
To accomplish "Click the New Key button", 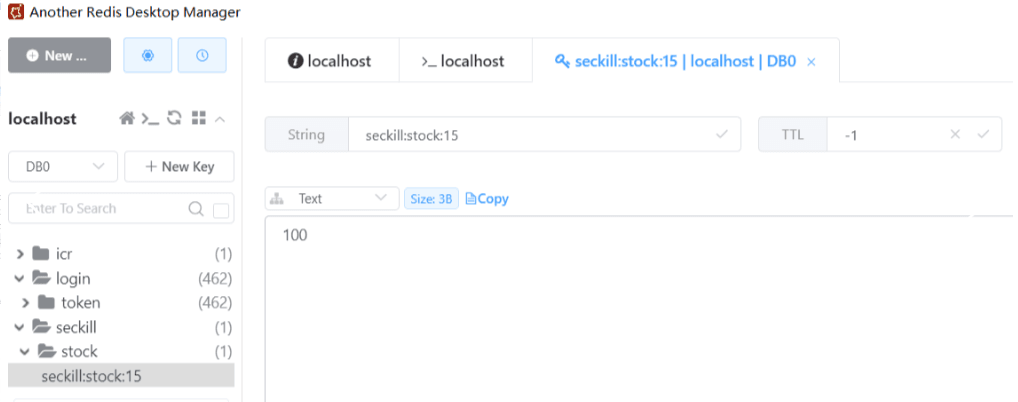I will pyautogui.click(x=180, y=166).
